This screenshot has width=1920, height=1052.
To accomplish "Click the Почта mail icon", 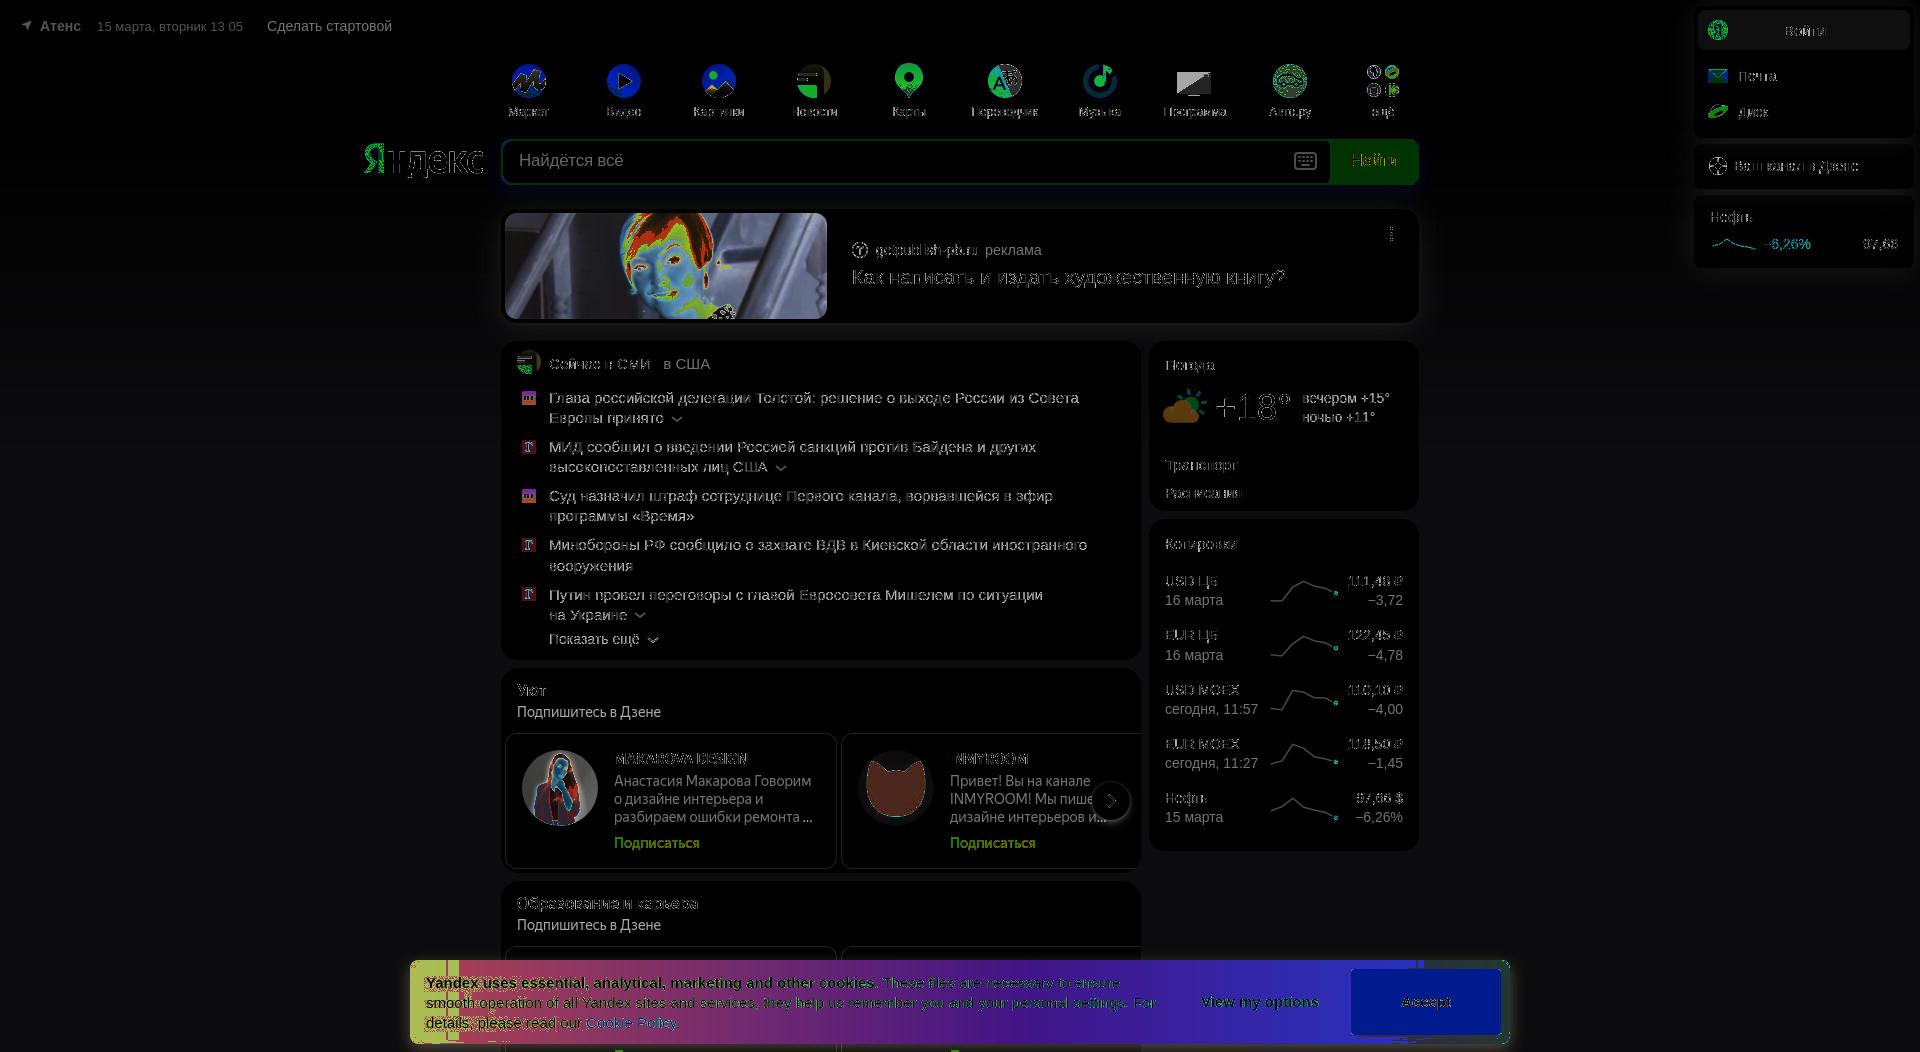I will [x=1718, y=76].
